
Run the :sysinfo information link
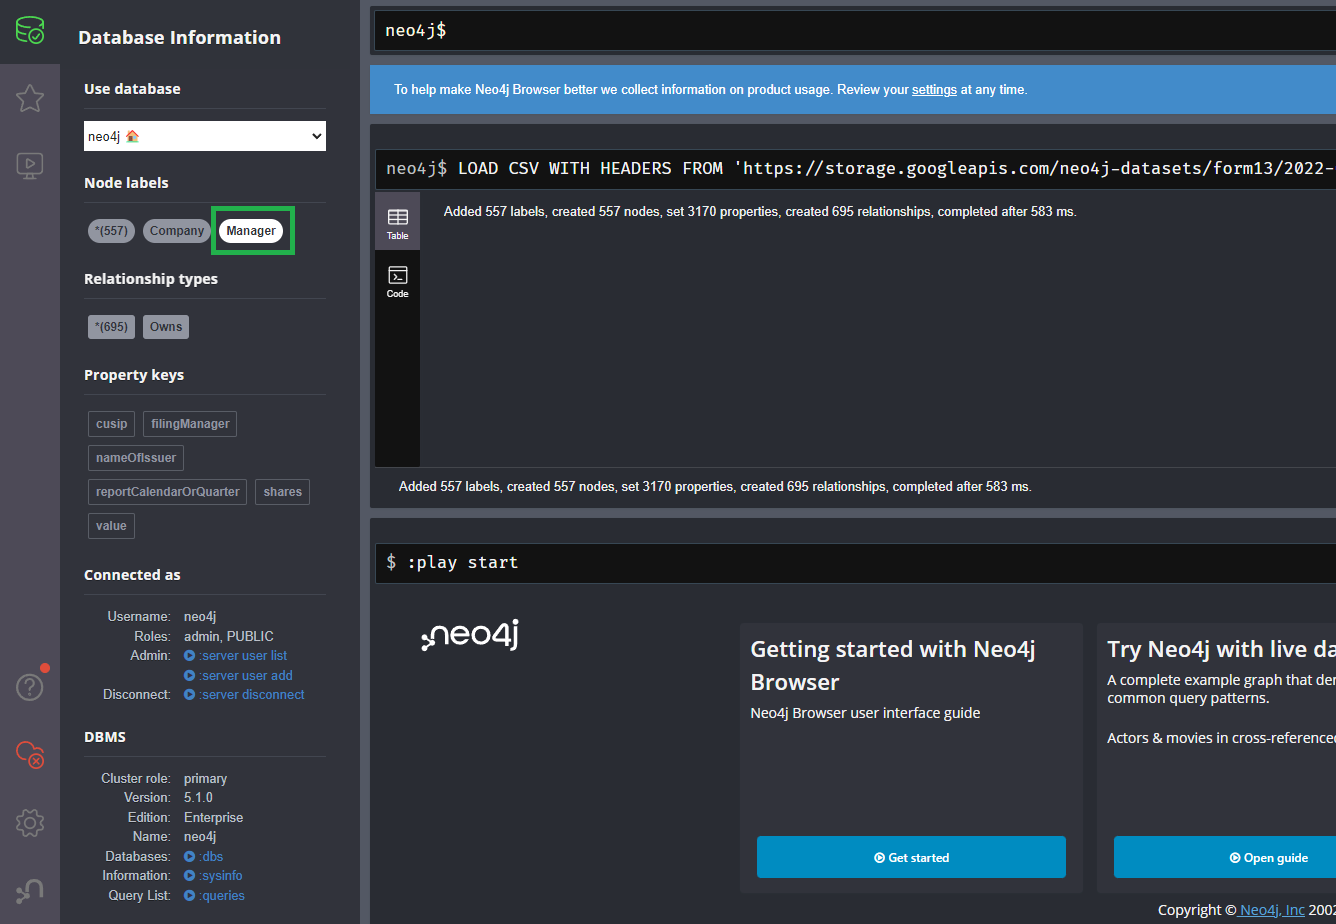[221, 875]
